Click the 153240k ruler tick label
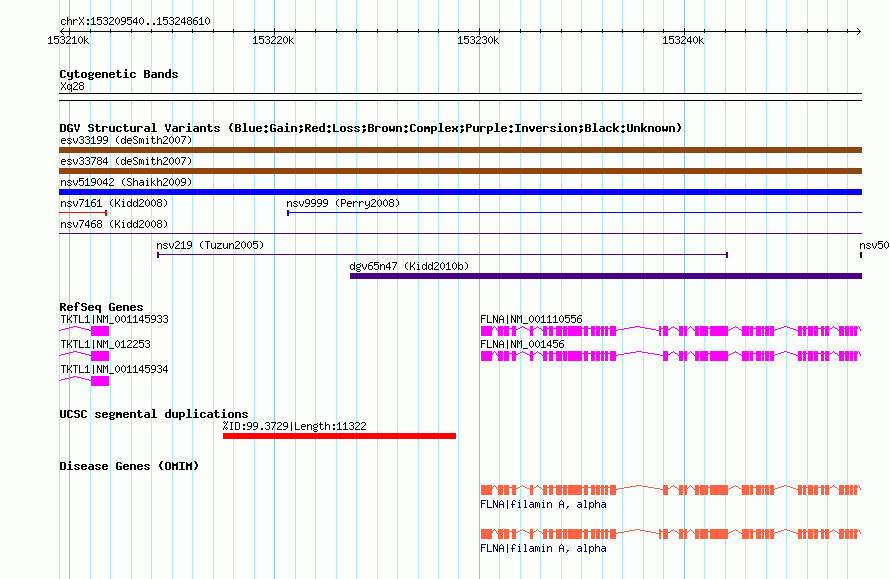Image resolution: width=890 pixels, height=579 pixels. click(x=683, y=40)
